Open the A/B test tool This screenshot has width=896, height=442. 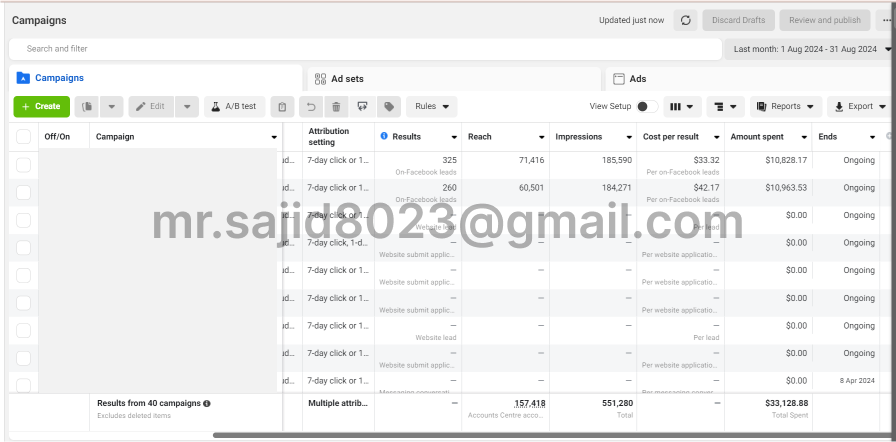[235, 106]
